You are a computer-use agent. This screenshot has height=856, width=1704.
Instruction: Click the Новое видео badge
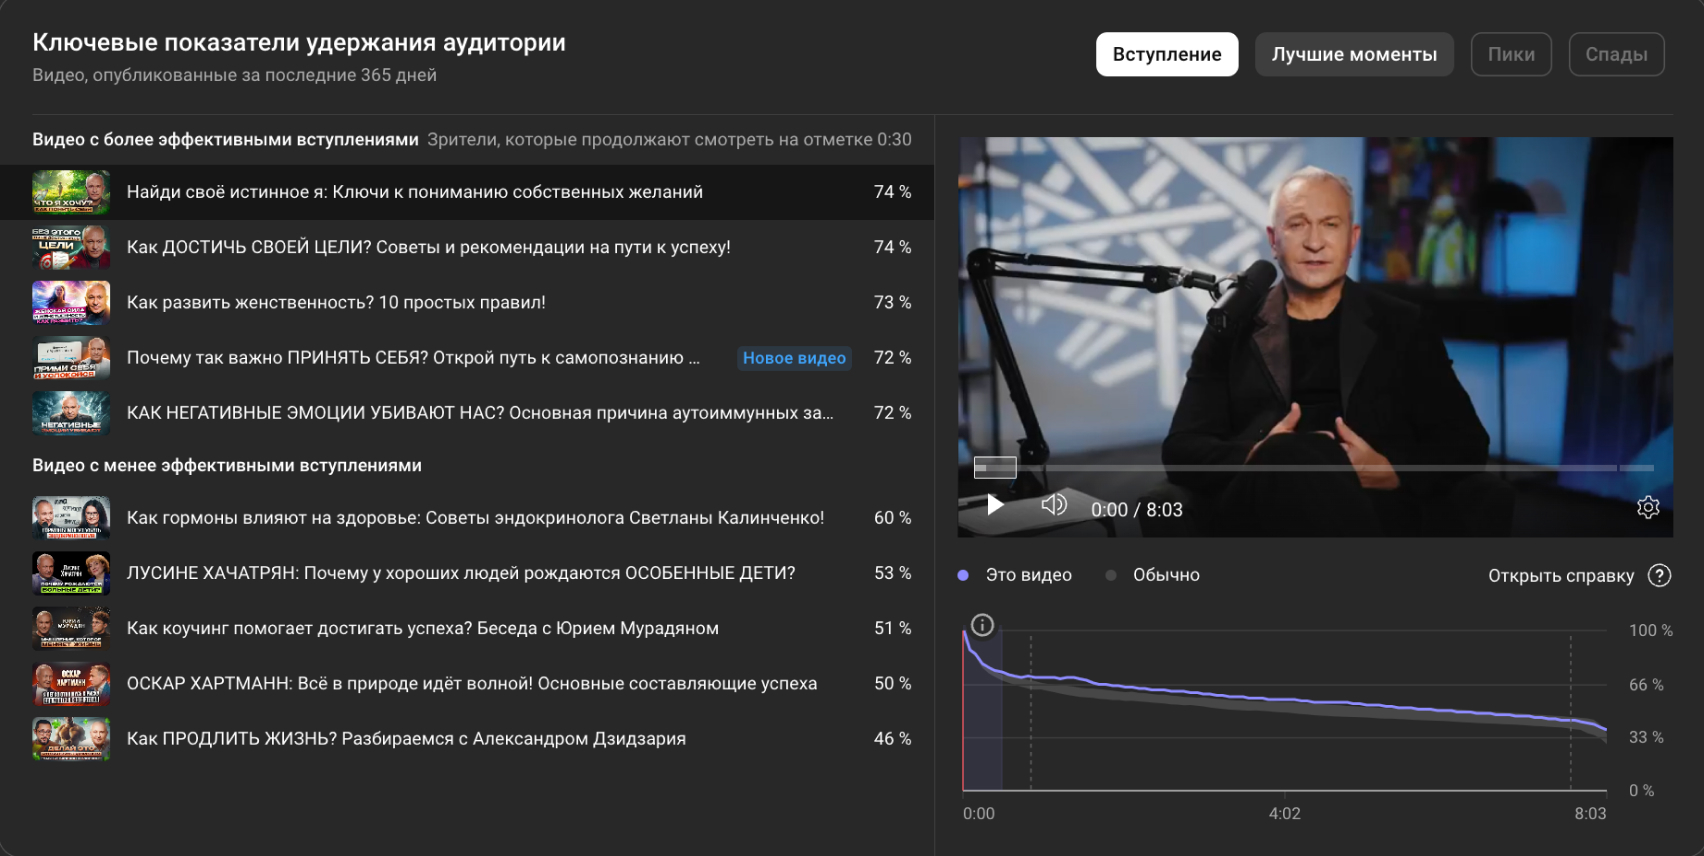point(794,358)
